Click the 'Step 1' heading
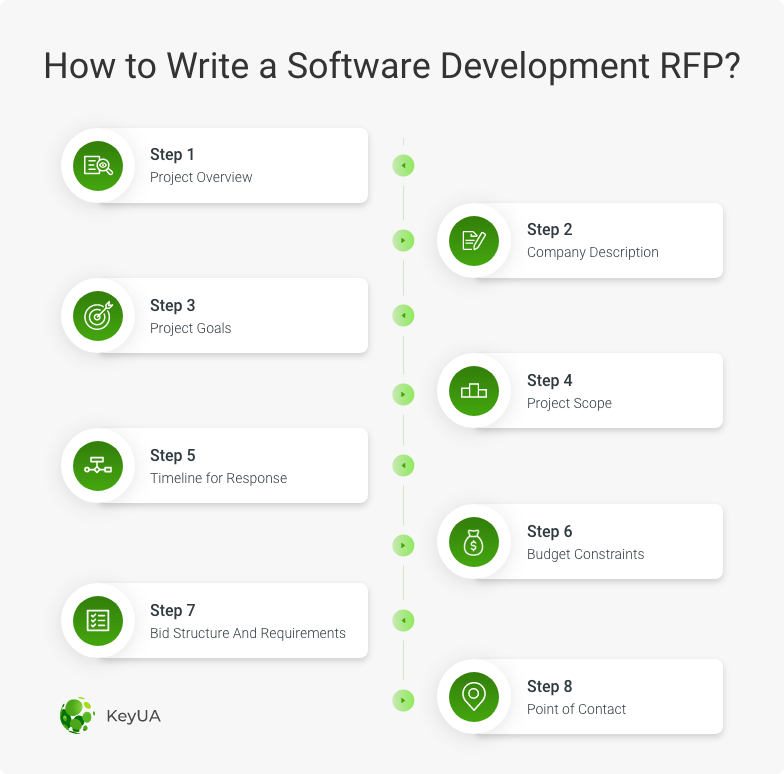The image size is (784, 774). (x=172, y=154)
